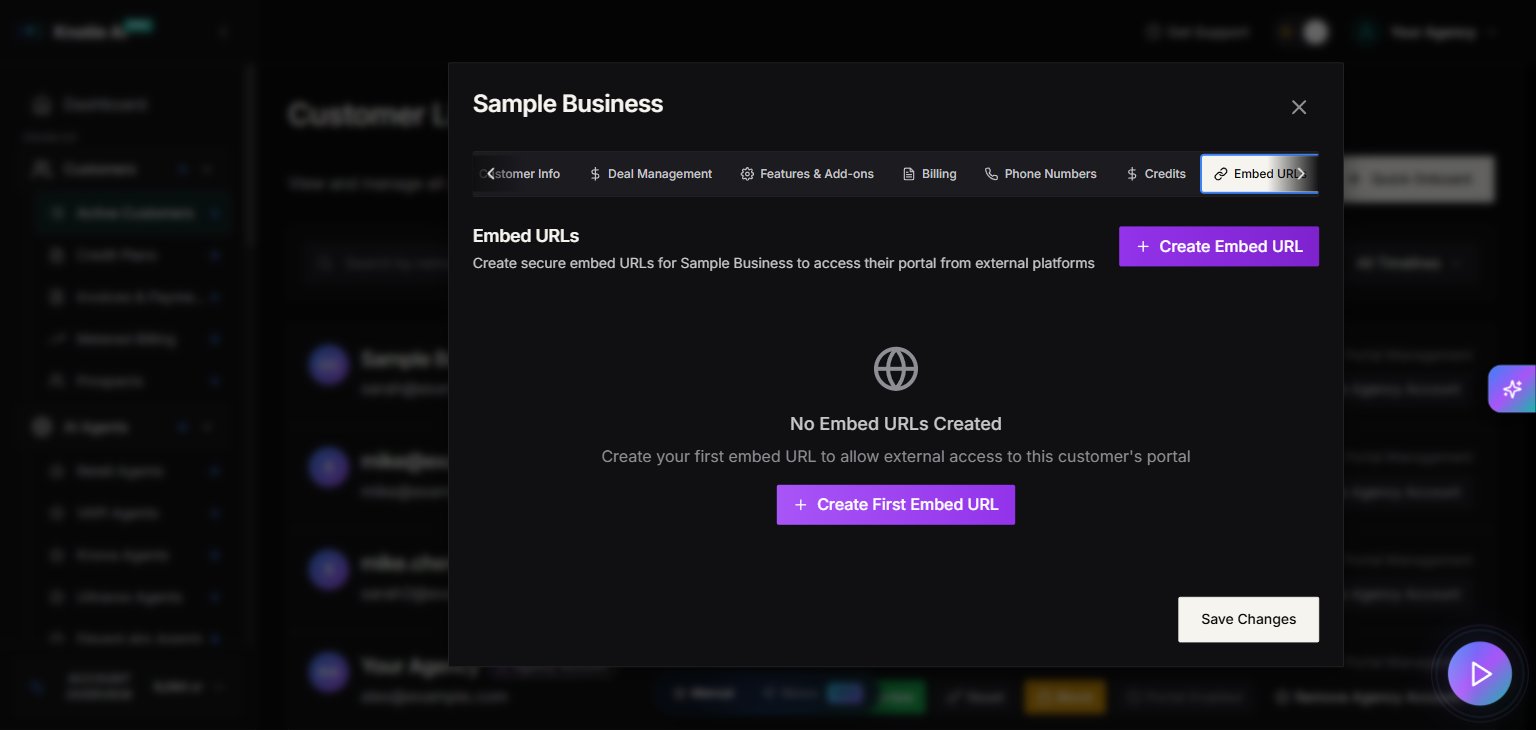Open the Features & Add-ons tab
This screenshot has height=730, width=1536.
[x=807, y=174]
